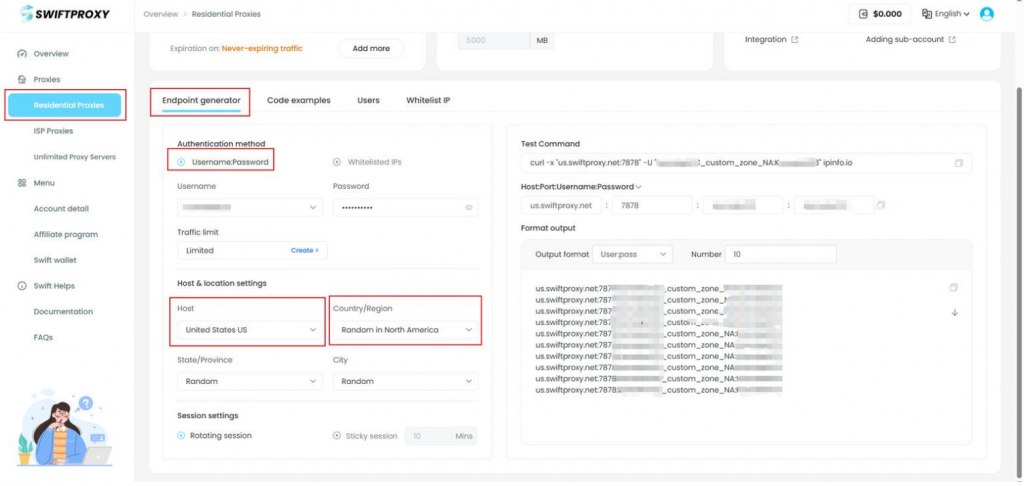The image size is (1024, 486).
Task: Enable the Sticky session option
Action: 337,436
